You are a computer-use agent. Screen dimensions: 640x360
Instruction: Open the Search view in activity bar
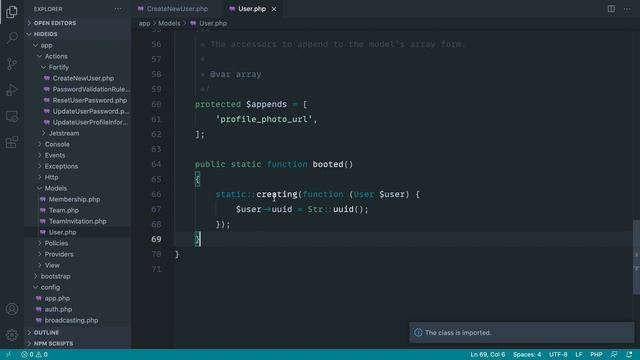point(12,38)
